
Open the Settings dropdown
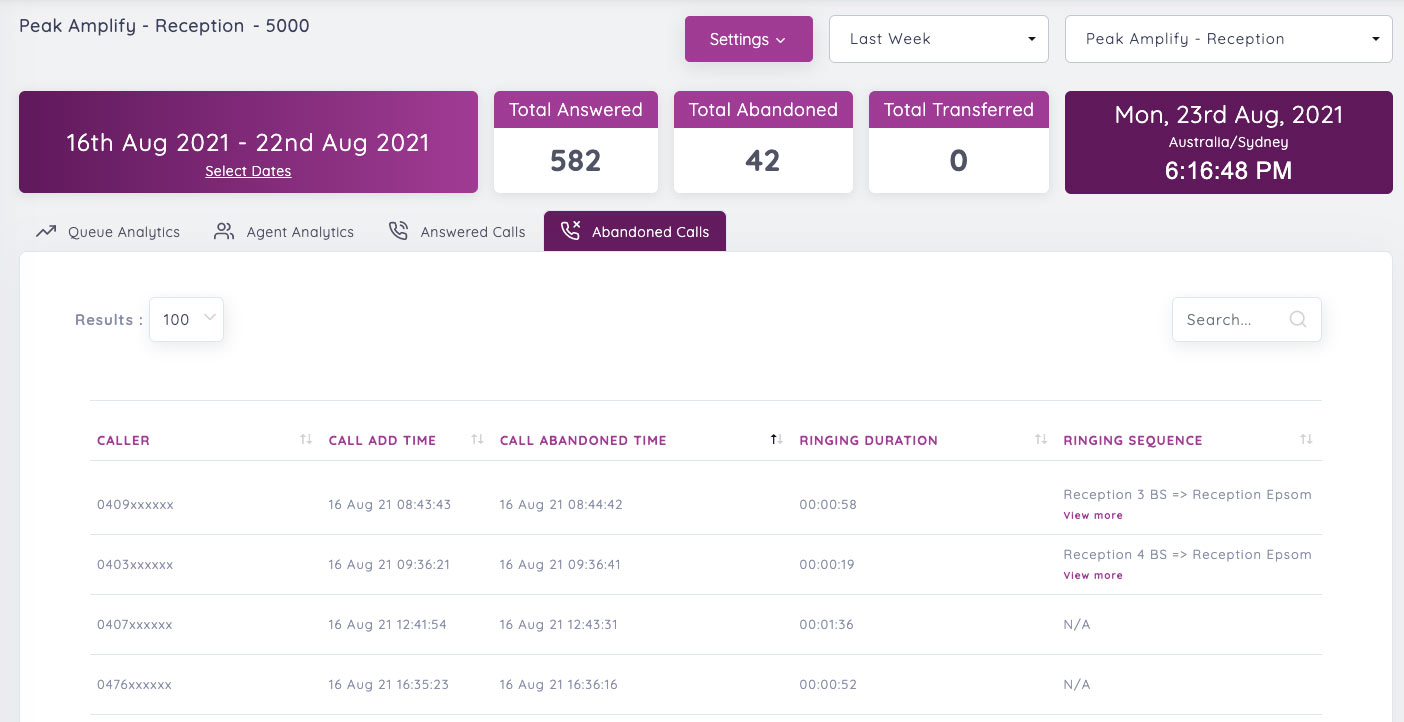pos(748,39)
